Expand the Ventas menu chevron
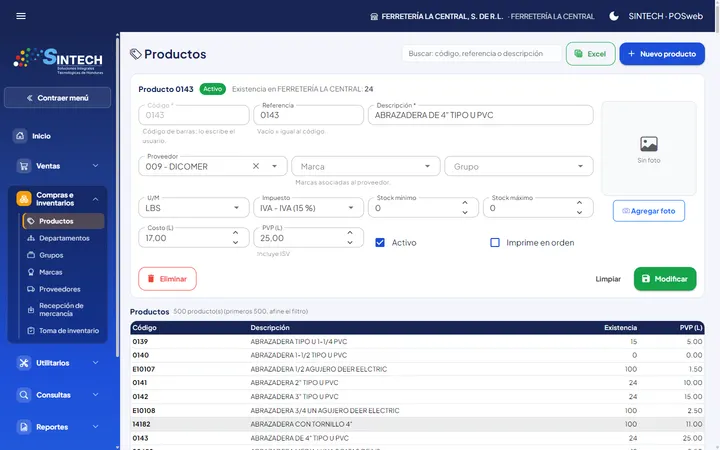 (x=96, y=166)
